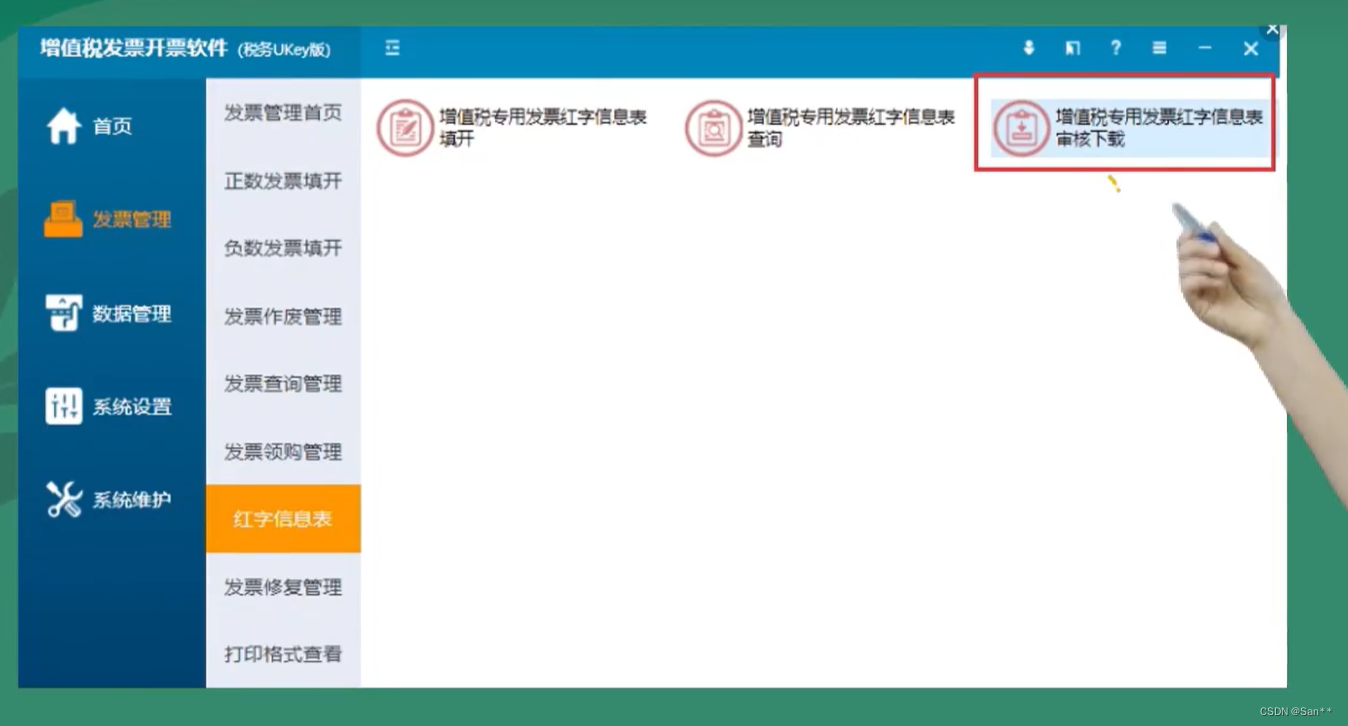Open 数据管理 in the sidebar

point(132,313)
